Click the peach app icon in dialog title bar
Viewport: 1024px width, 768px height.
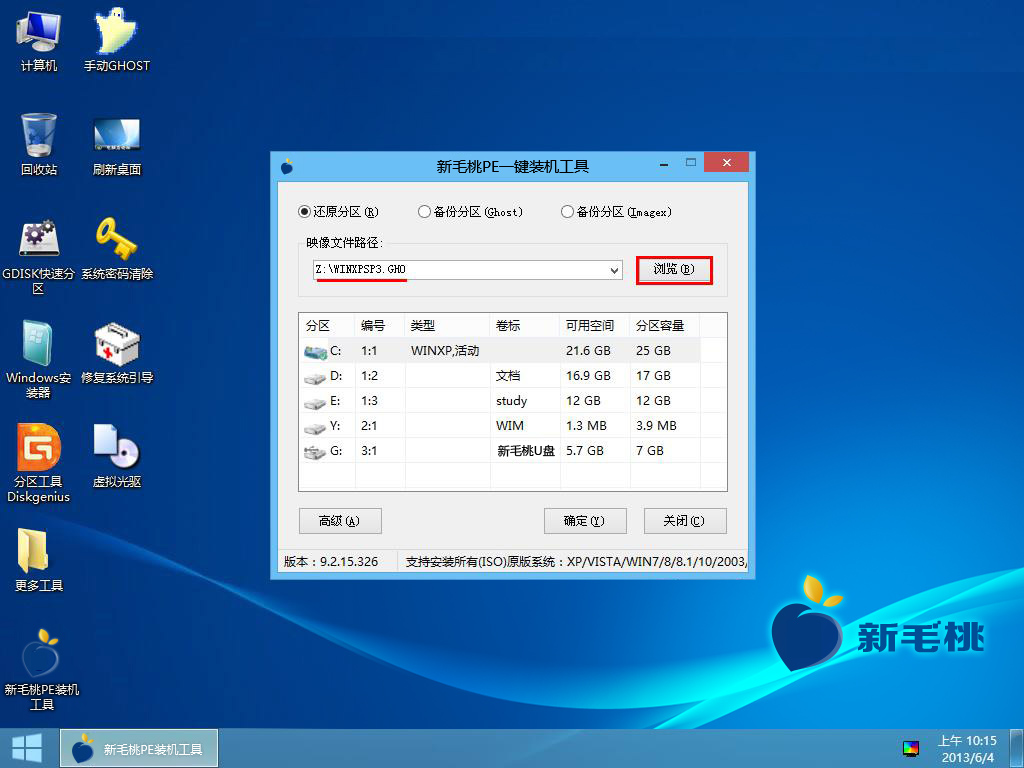[287, 167]
